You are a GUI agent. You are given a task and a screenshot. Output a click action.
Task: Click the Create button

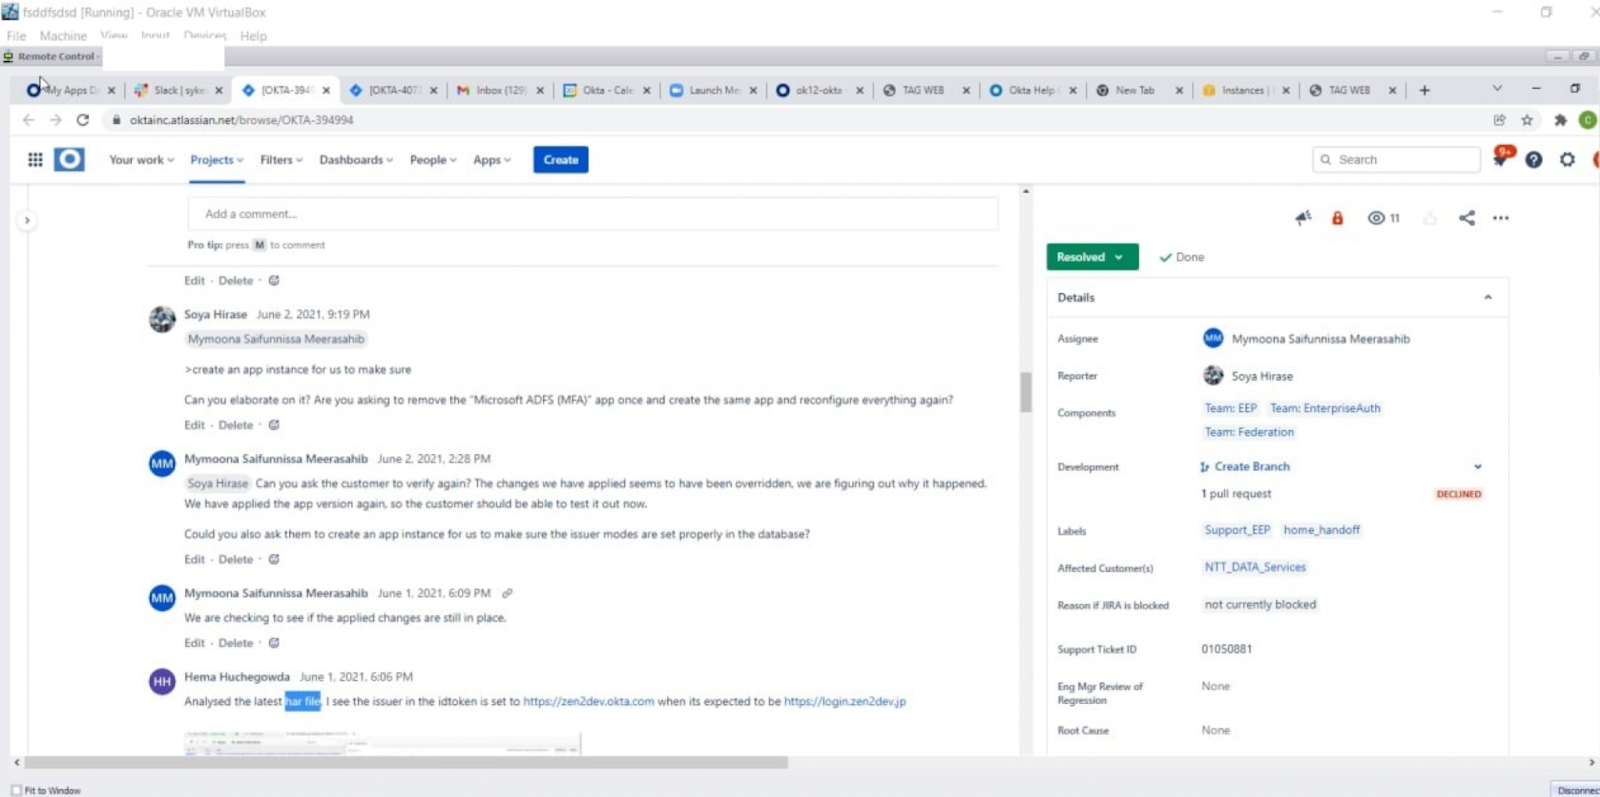(561, 160)
